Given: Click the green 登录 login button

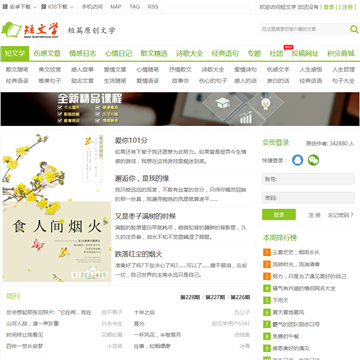Looking at the screenshot, I should (x=279, y=215).
